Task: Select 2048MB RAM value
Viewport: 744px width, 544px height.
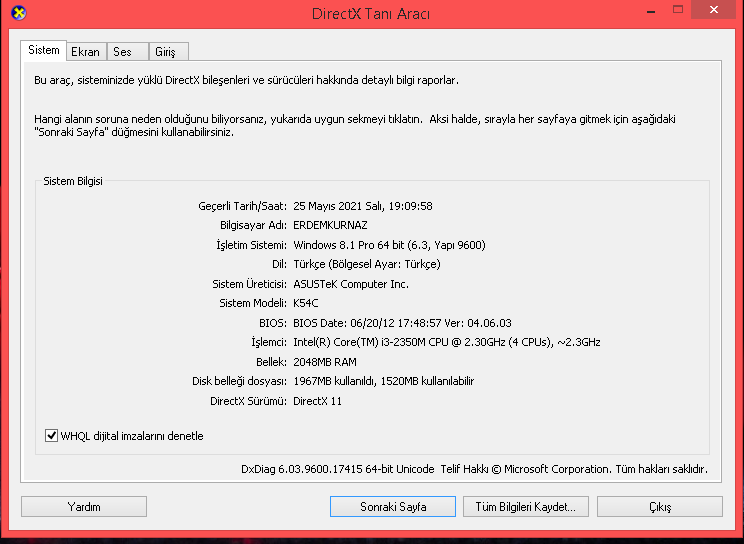Action: [325, 362]
